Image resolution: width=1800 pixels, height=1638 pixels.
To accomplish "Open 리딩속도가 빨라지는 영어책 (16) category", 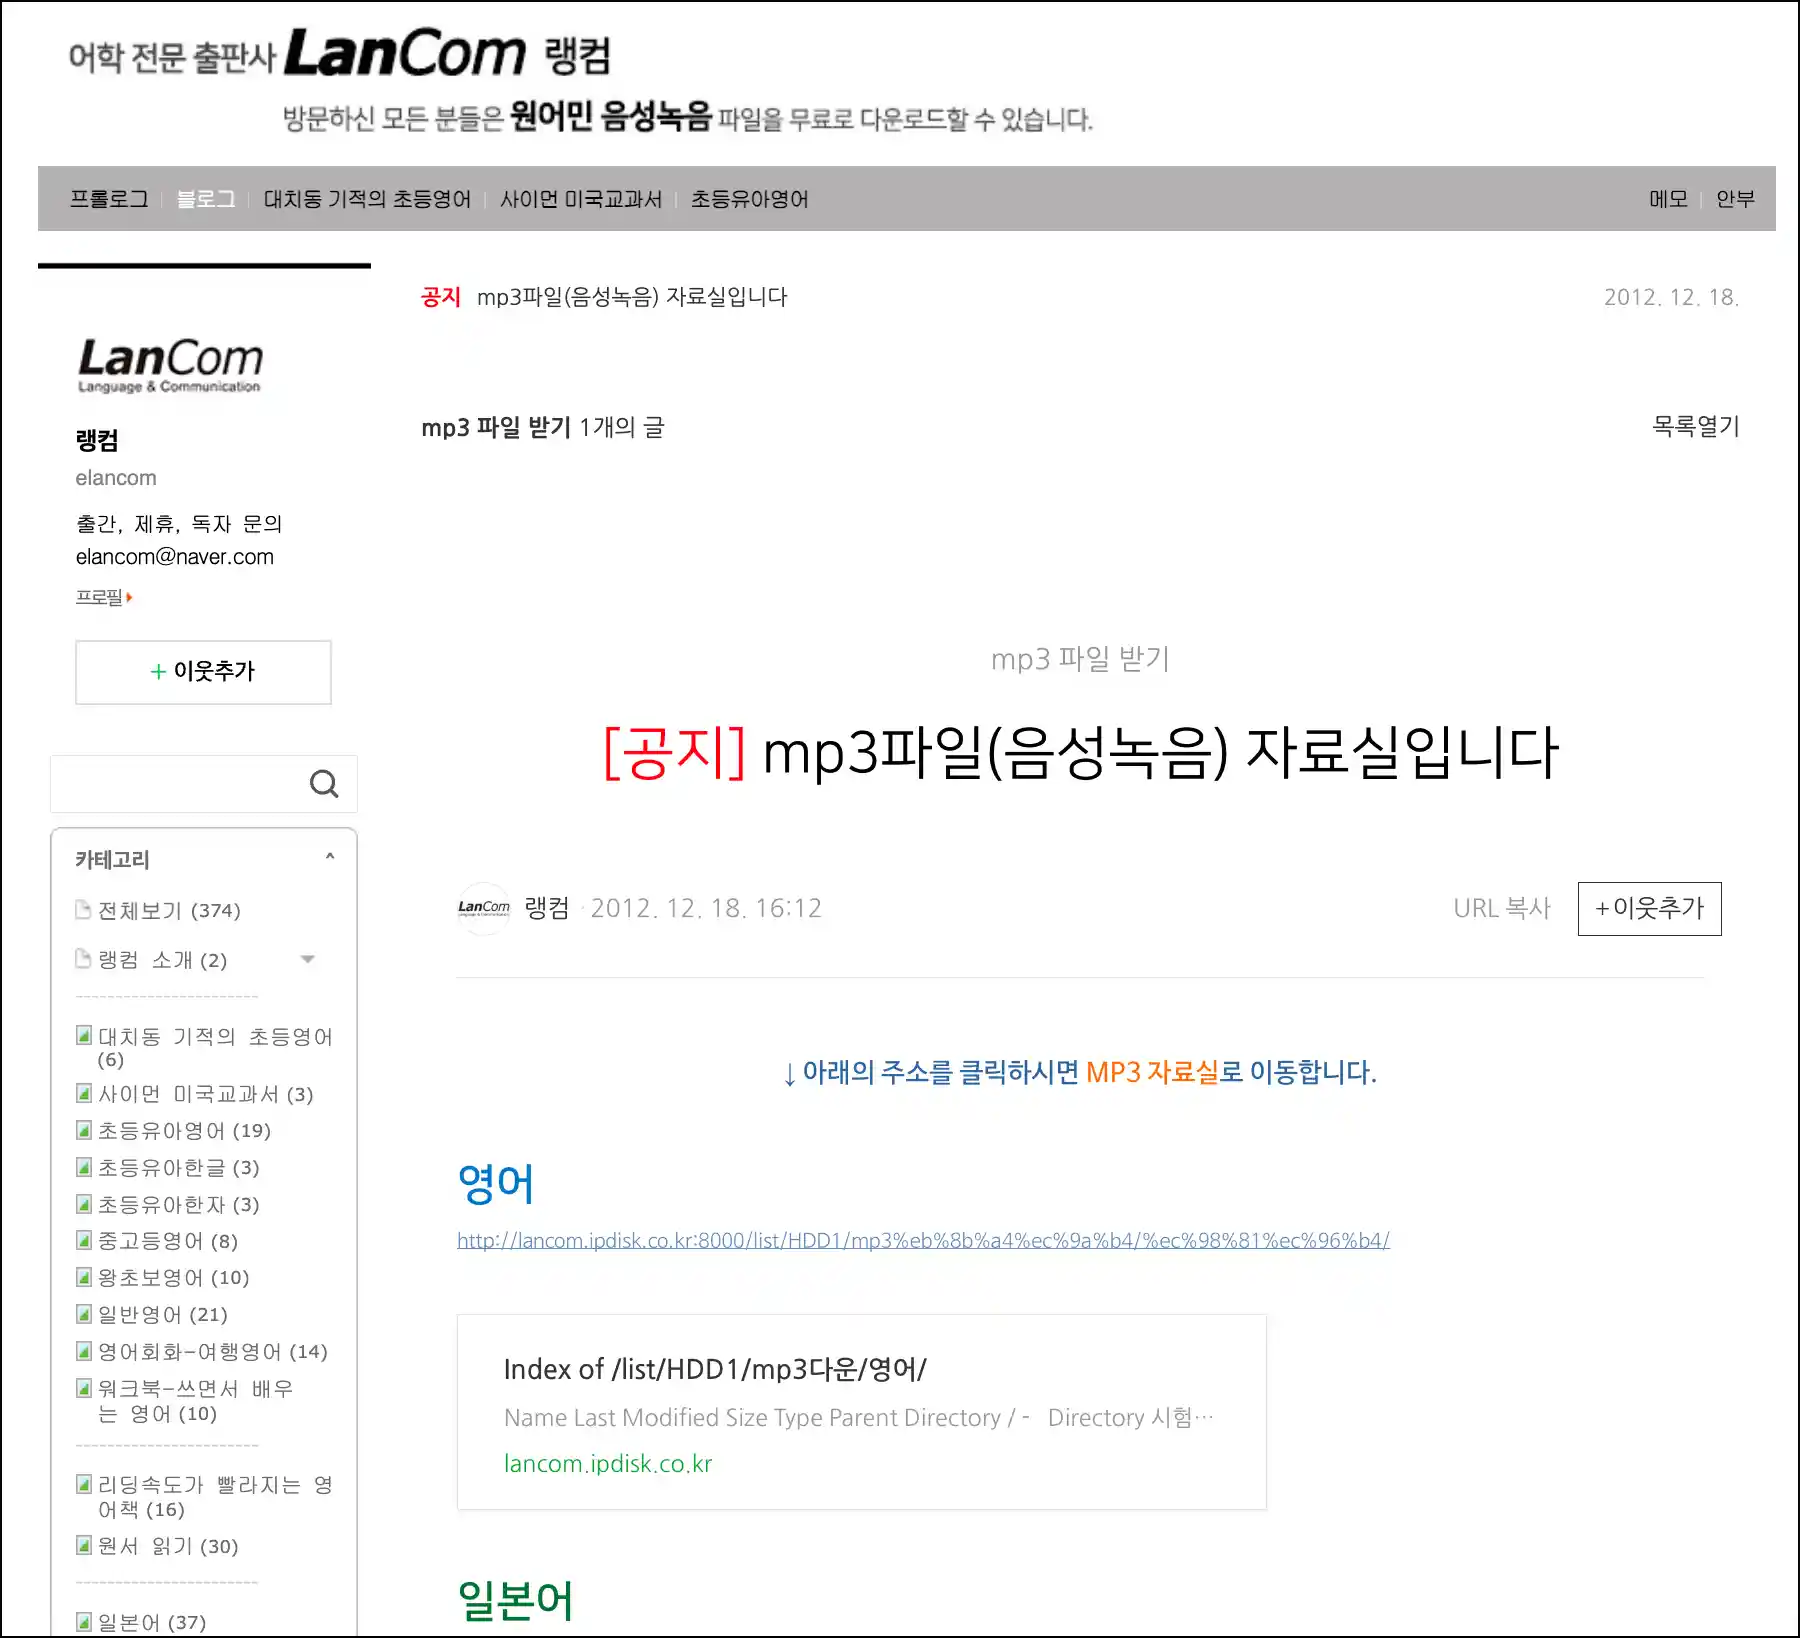I will coord(215,1497).
